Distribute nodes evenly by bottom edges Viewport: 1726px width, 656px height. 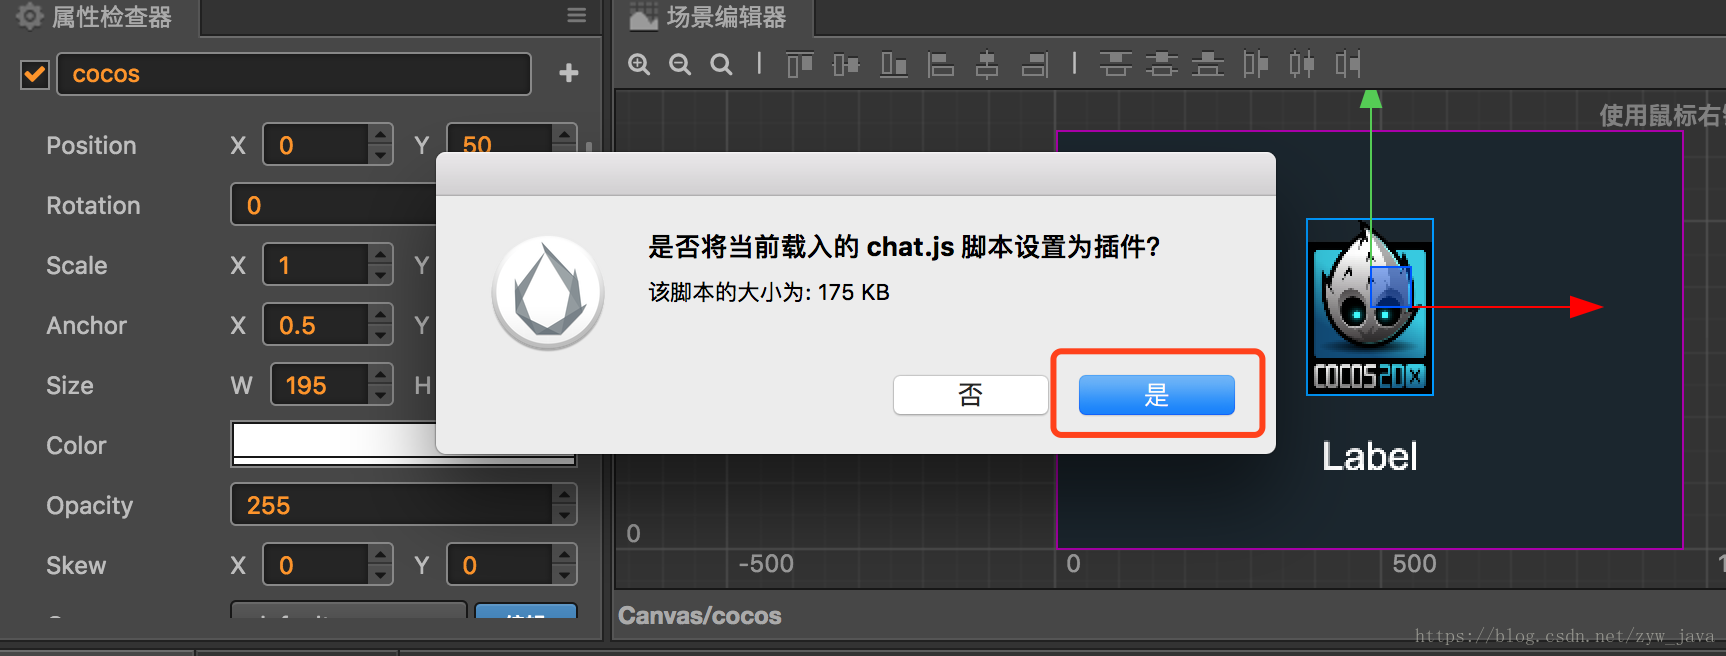(1208, 65)
